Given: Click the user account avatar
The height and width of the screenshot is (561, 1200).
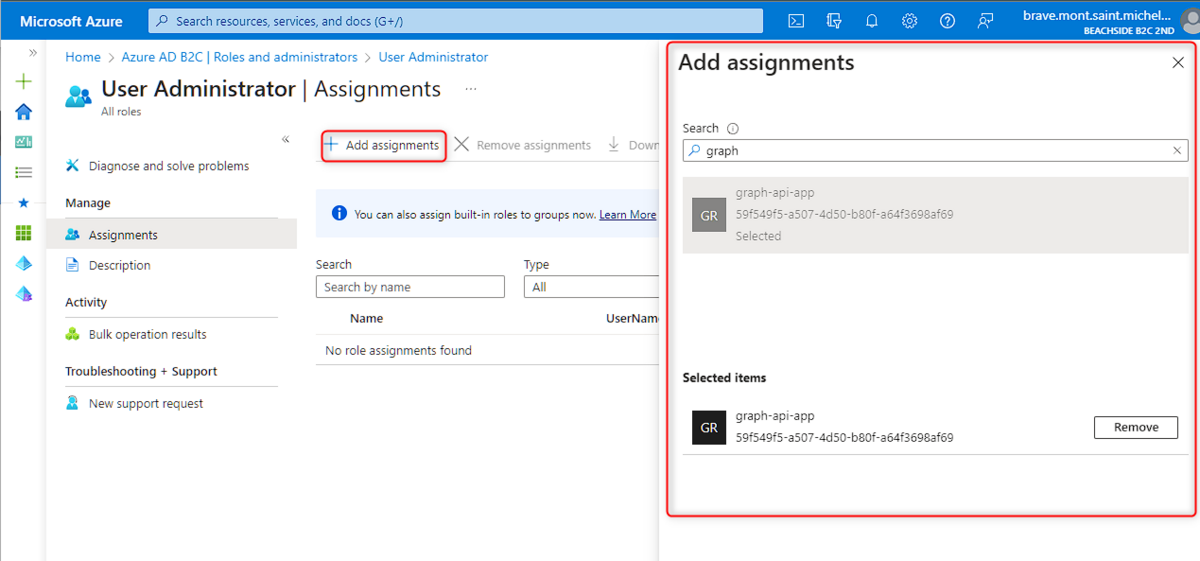Looking at the screenshot, I should (1190, 21).
